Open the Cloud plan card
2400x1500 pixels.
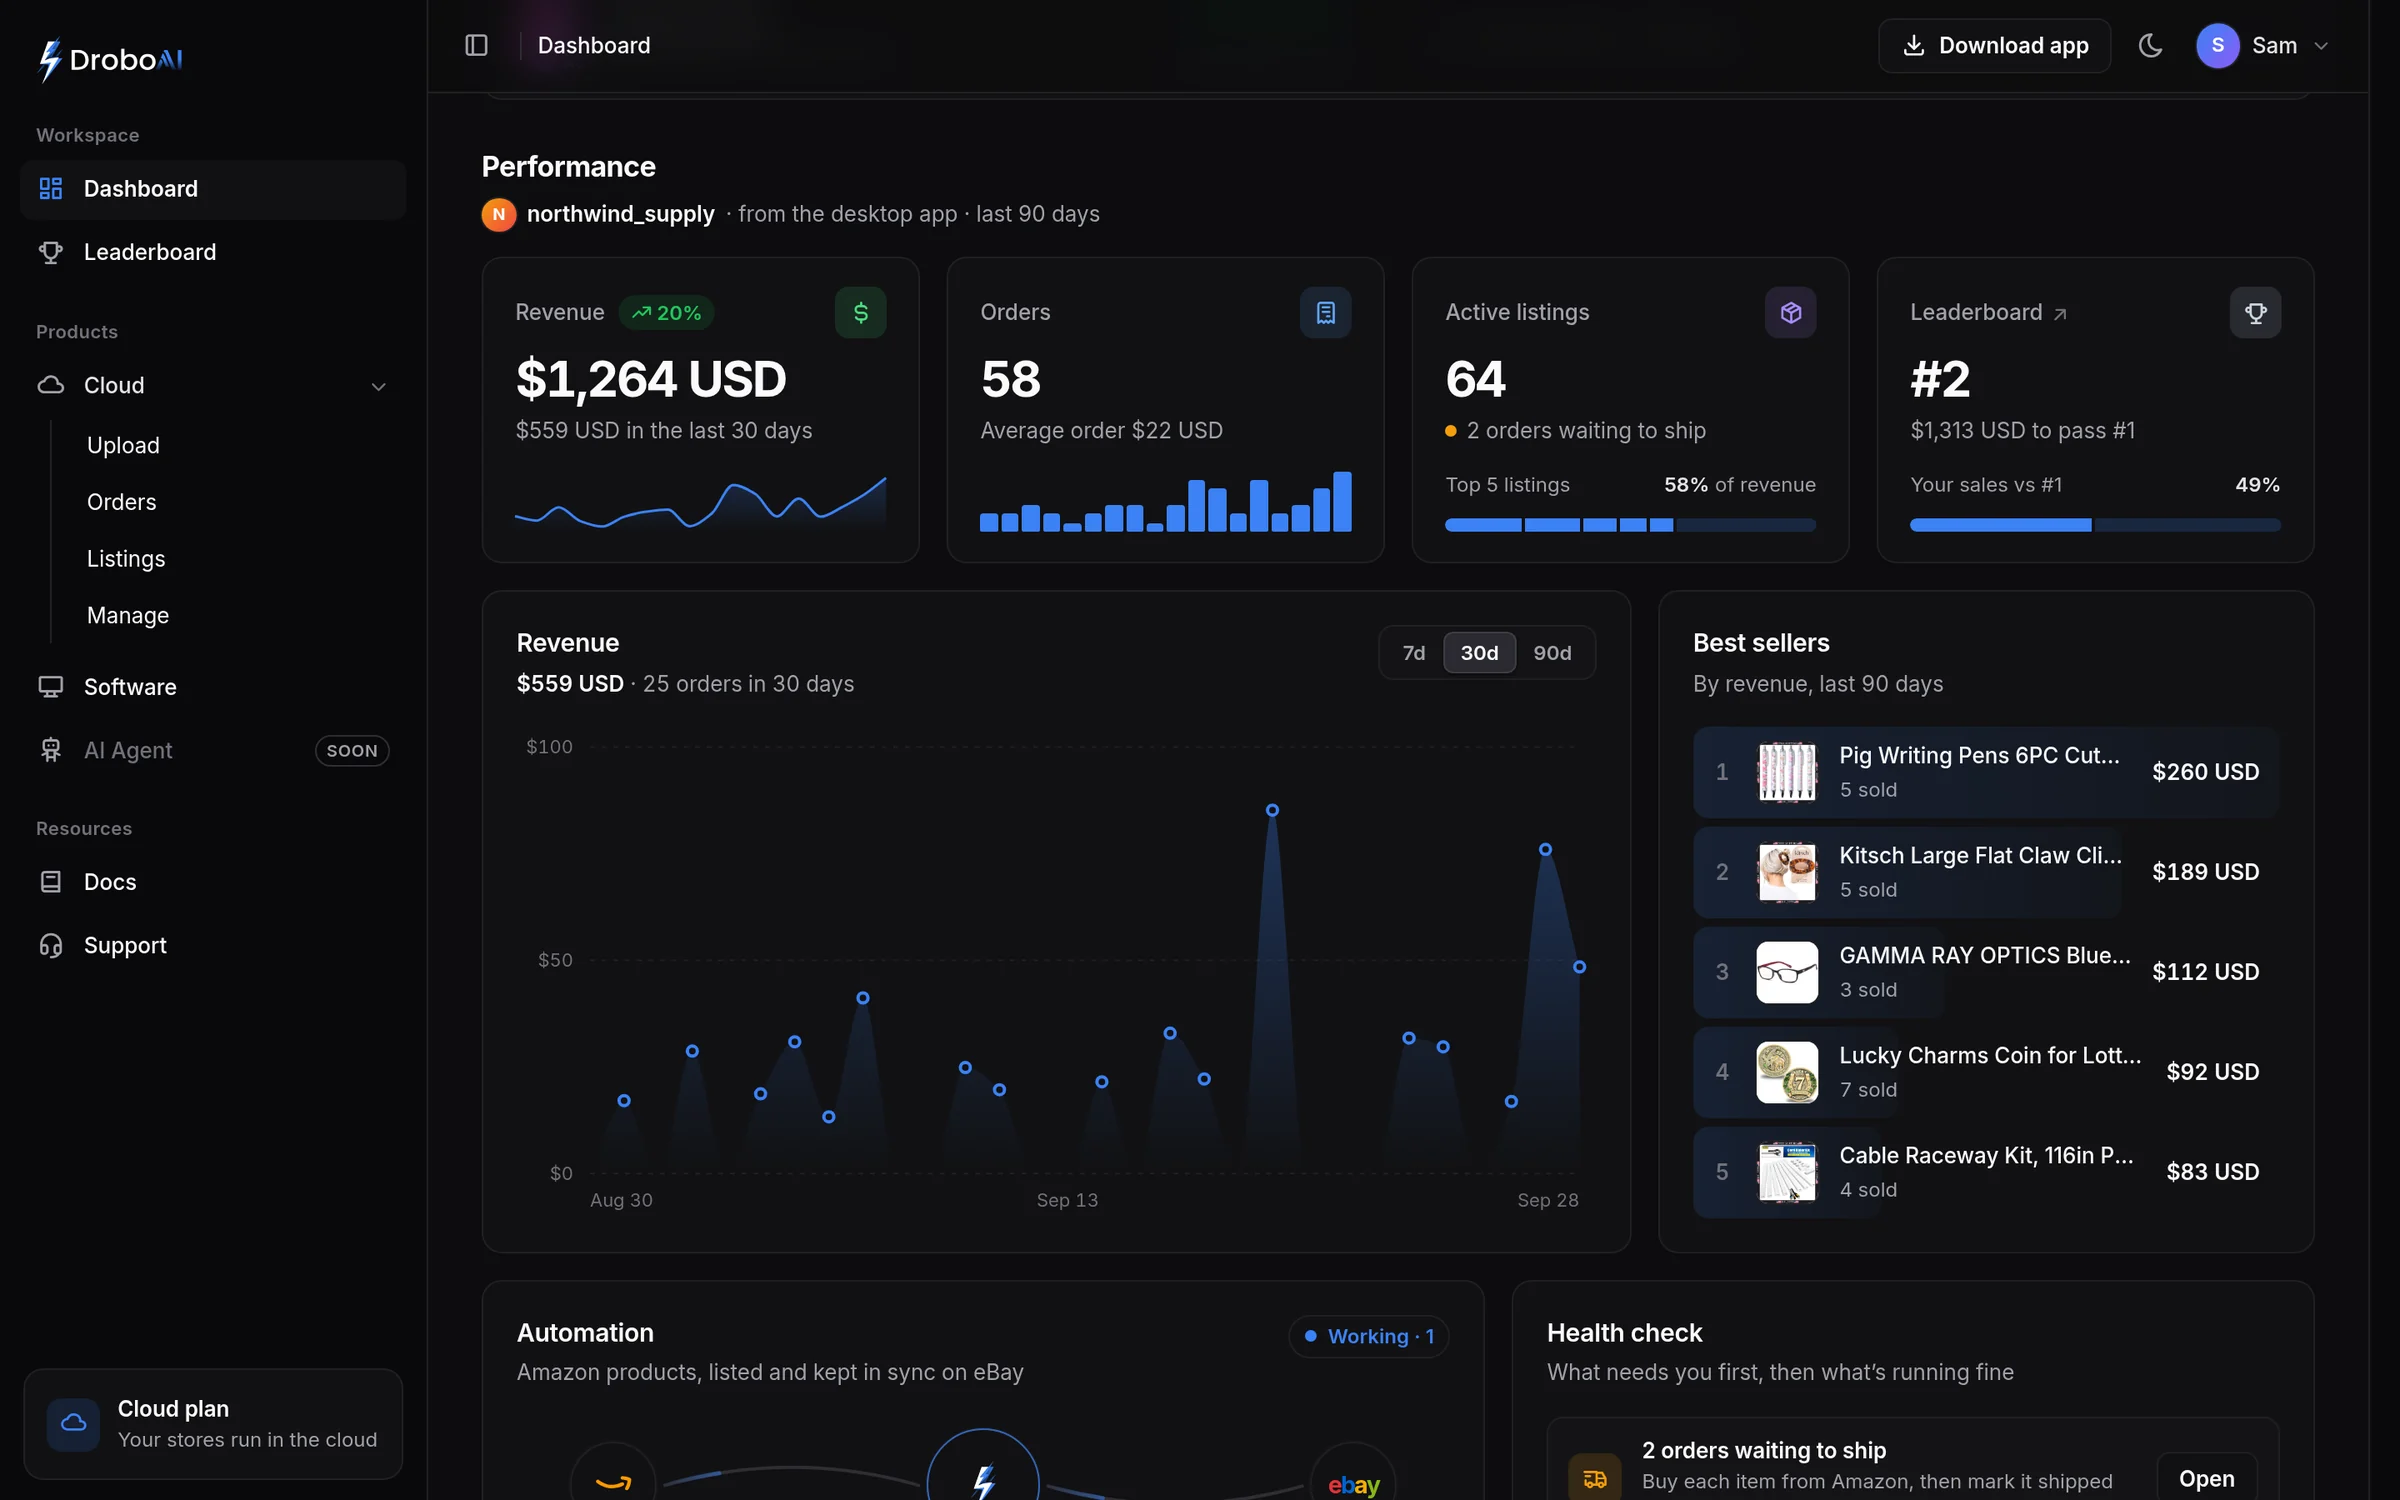coord(213,1423)
